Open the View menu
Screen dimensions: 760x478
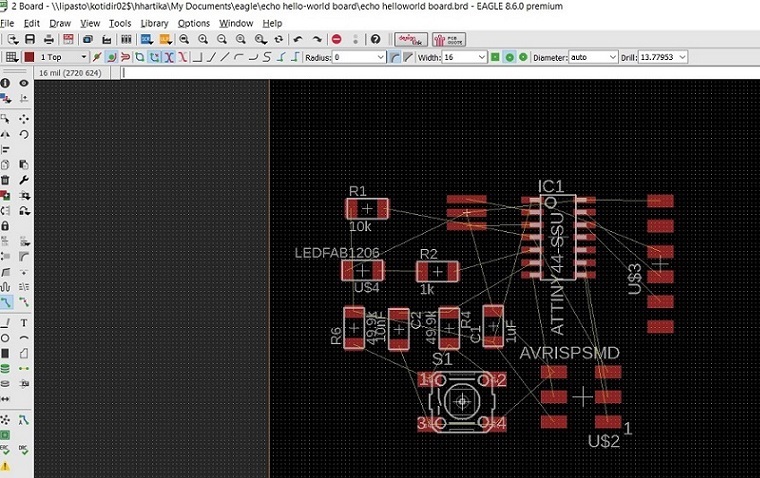pyautogui.click(x=90, y=23)
